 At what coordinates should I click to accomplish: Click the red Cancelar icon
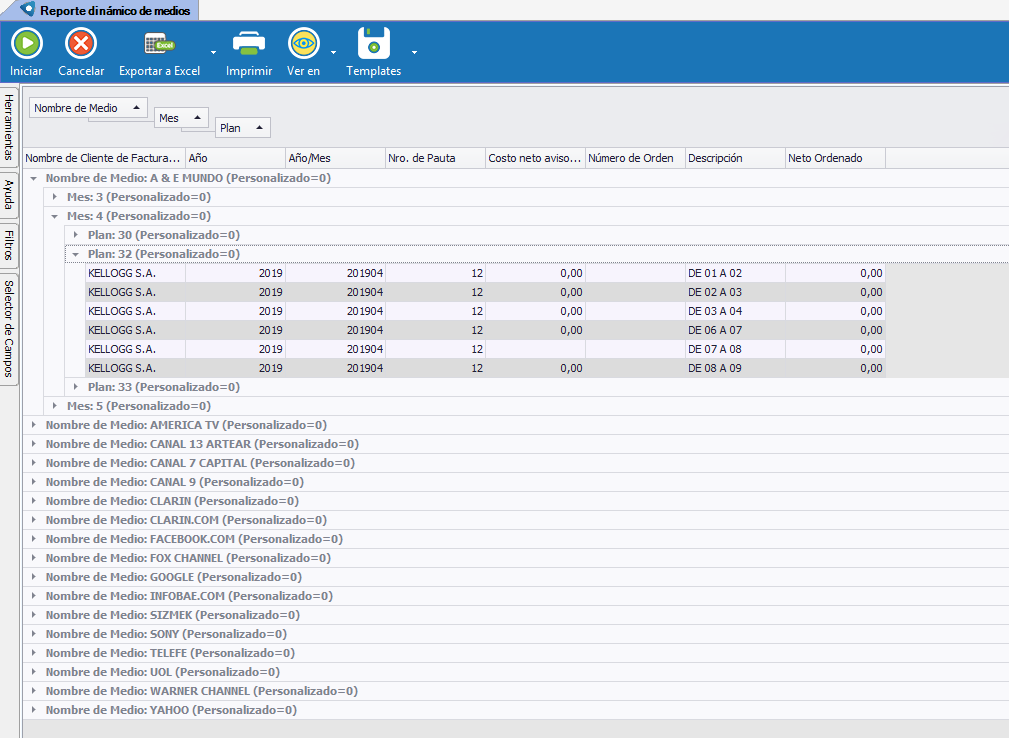(x=81, y=44)
